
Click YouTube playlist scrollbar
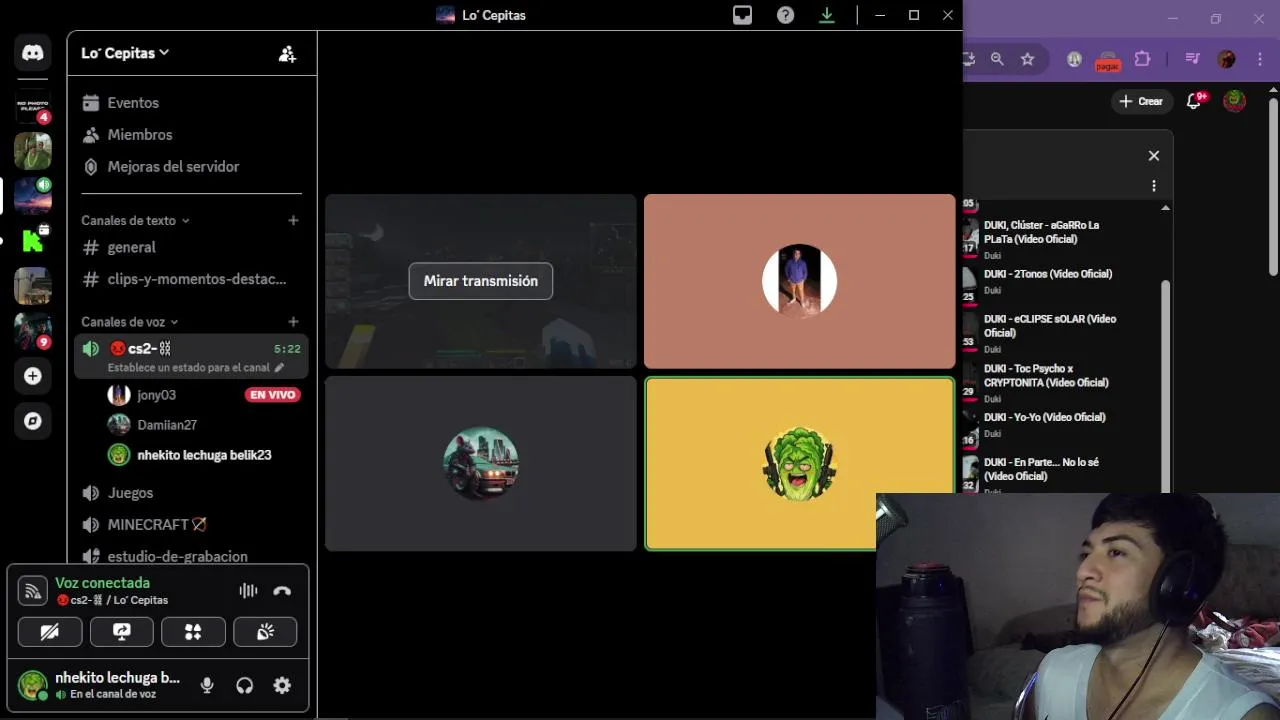click(x=1165, y=385)
